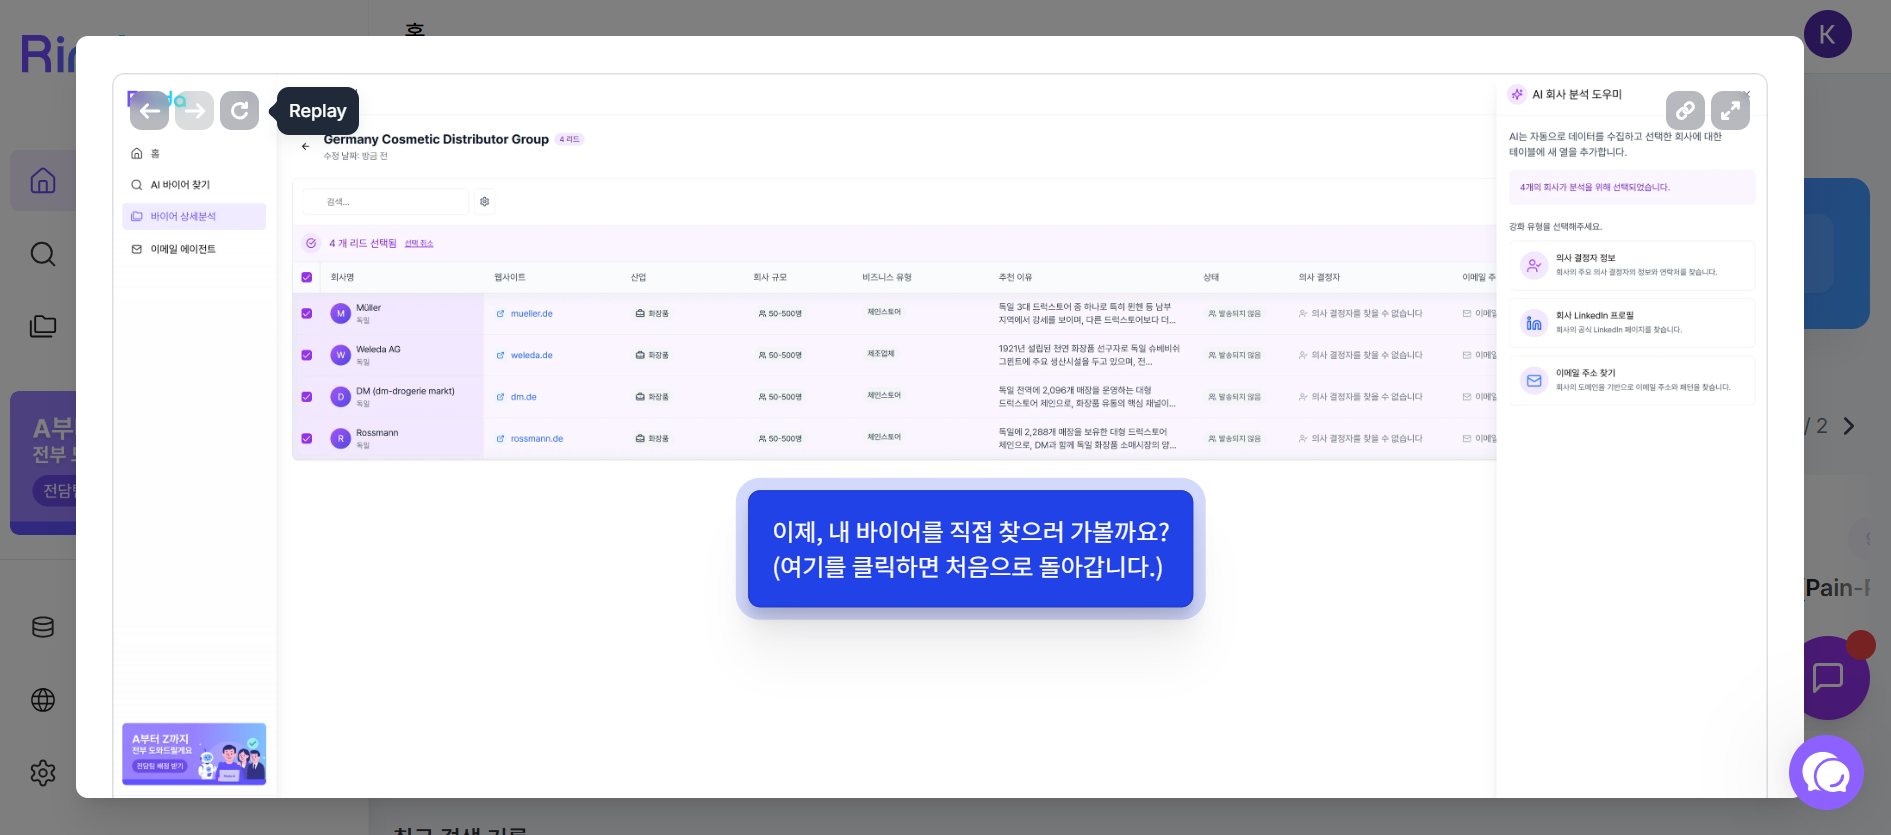The height and width of the screenshot is (835, 1891).
Task: Click the 4 개 리드 선택됨 selection label
Action: [363, 243]
